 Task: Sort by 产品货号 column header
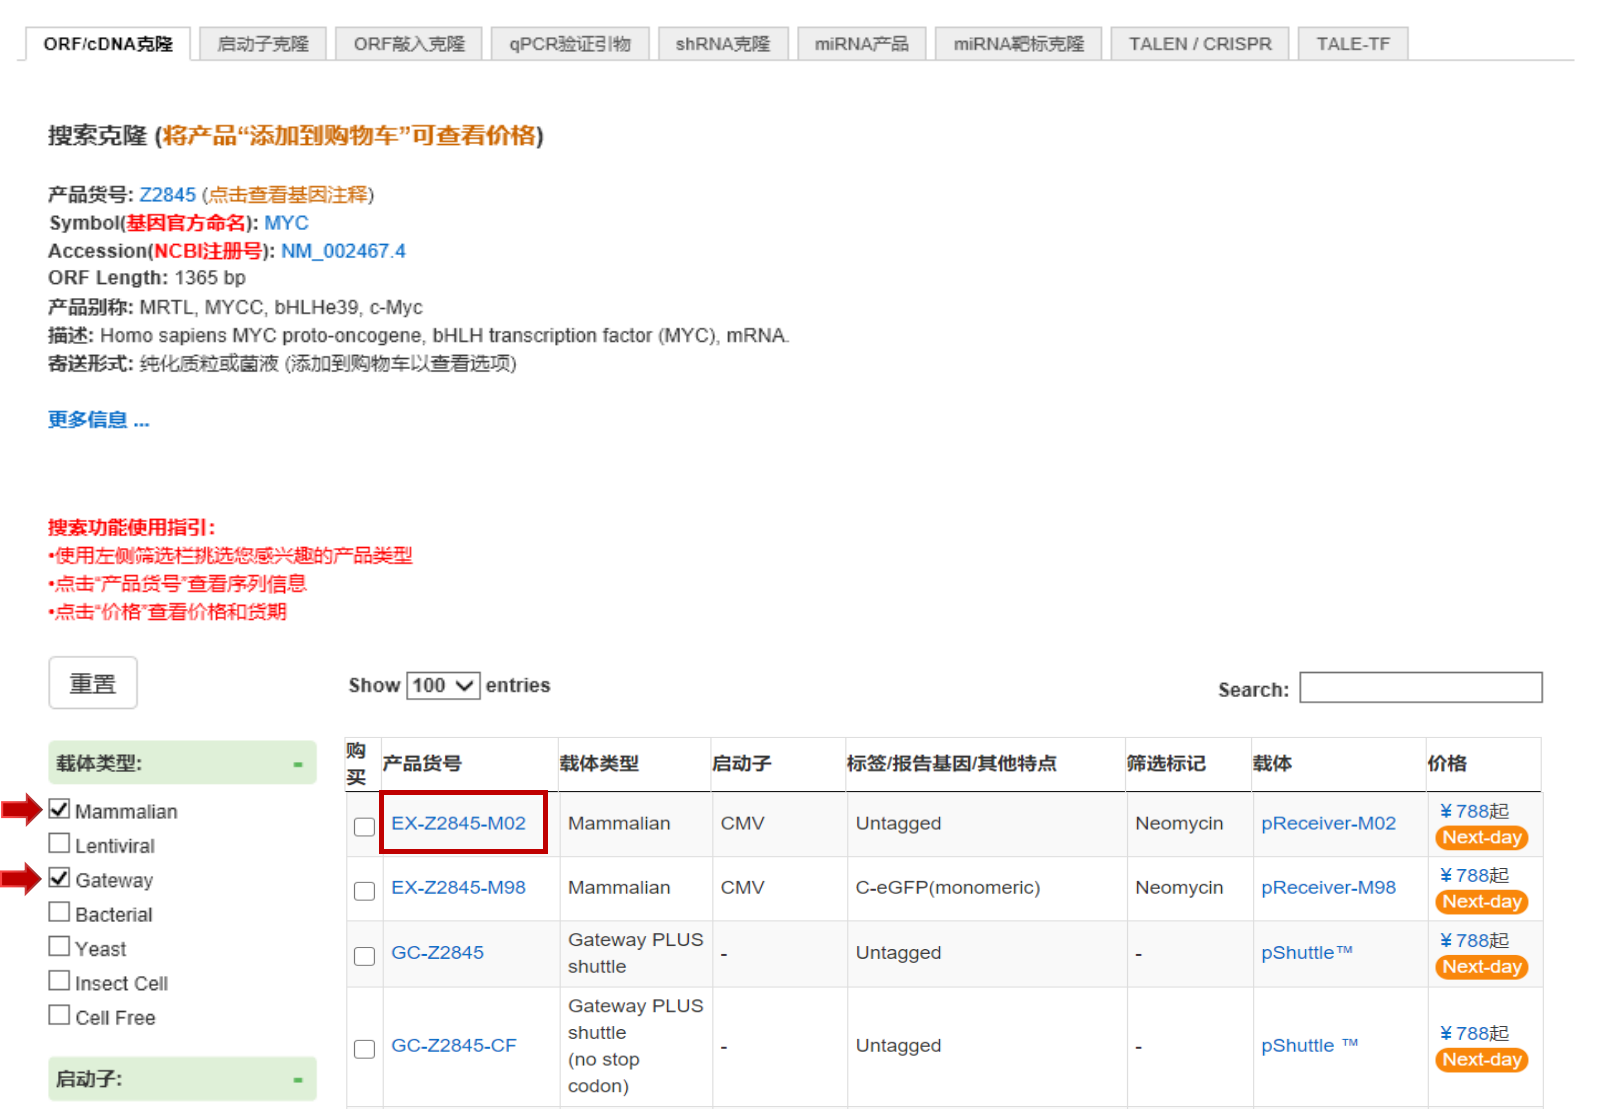click(422, 764)
